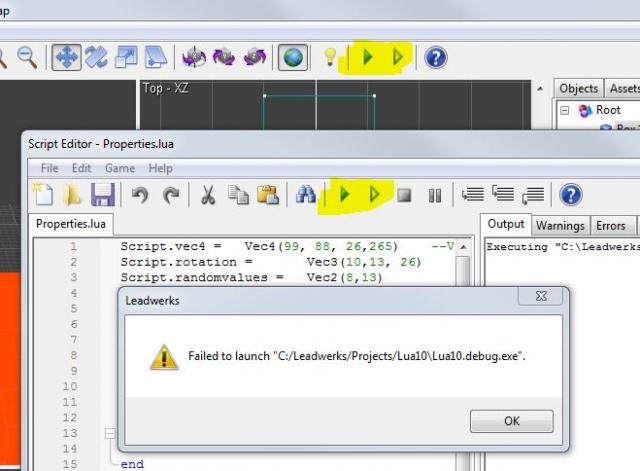Viewport: 640px width, 471px height.
Task: Click the light bulb icon in main toolbar
Action: [x=330, y=57]
